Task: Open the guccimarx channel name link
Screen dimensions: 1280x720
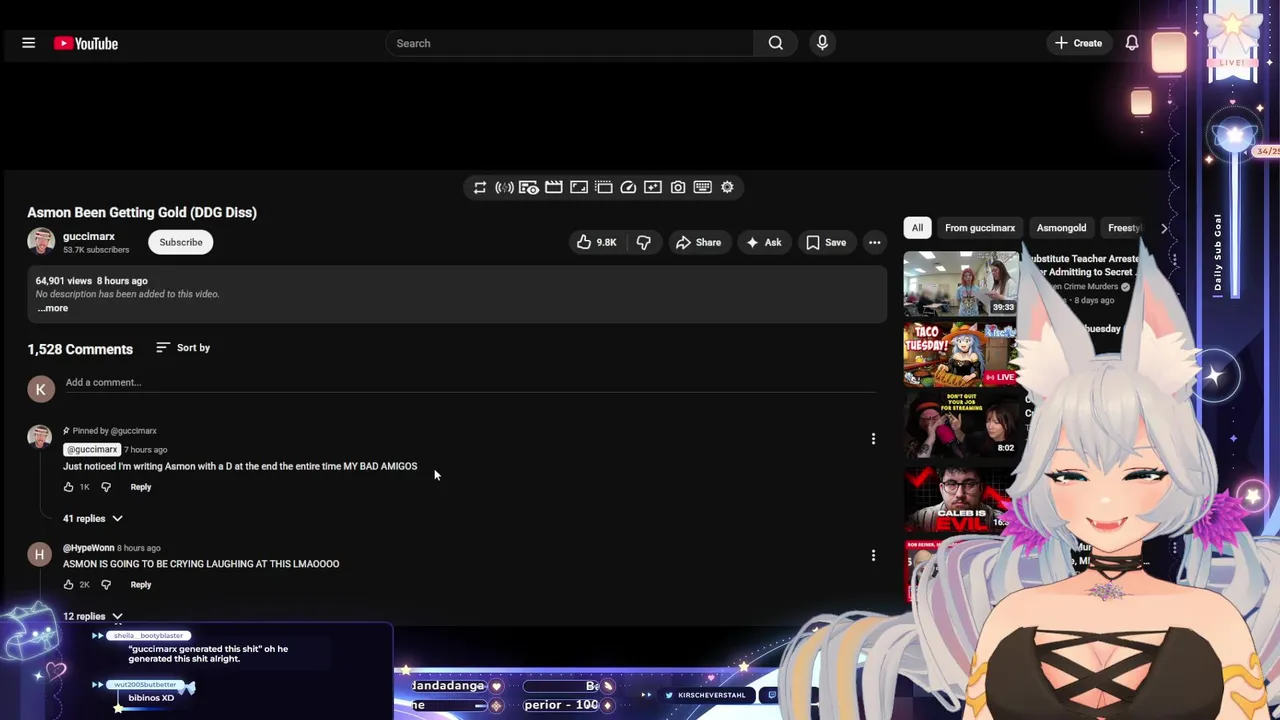Action: 89,236
